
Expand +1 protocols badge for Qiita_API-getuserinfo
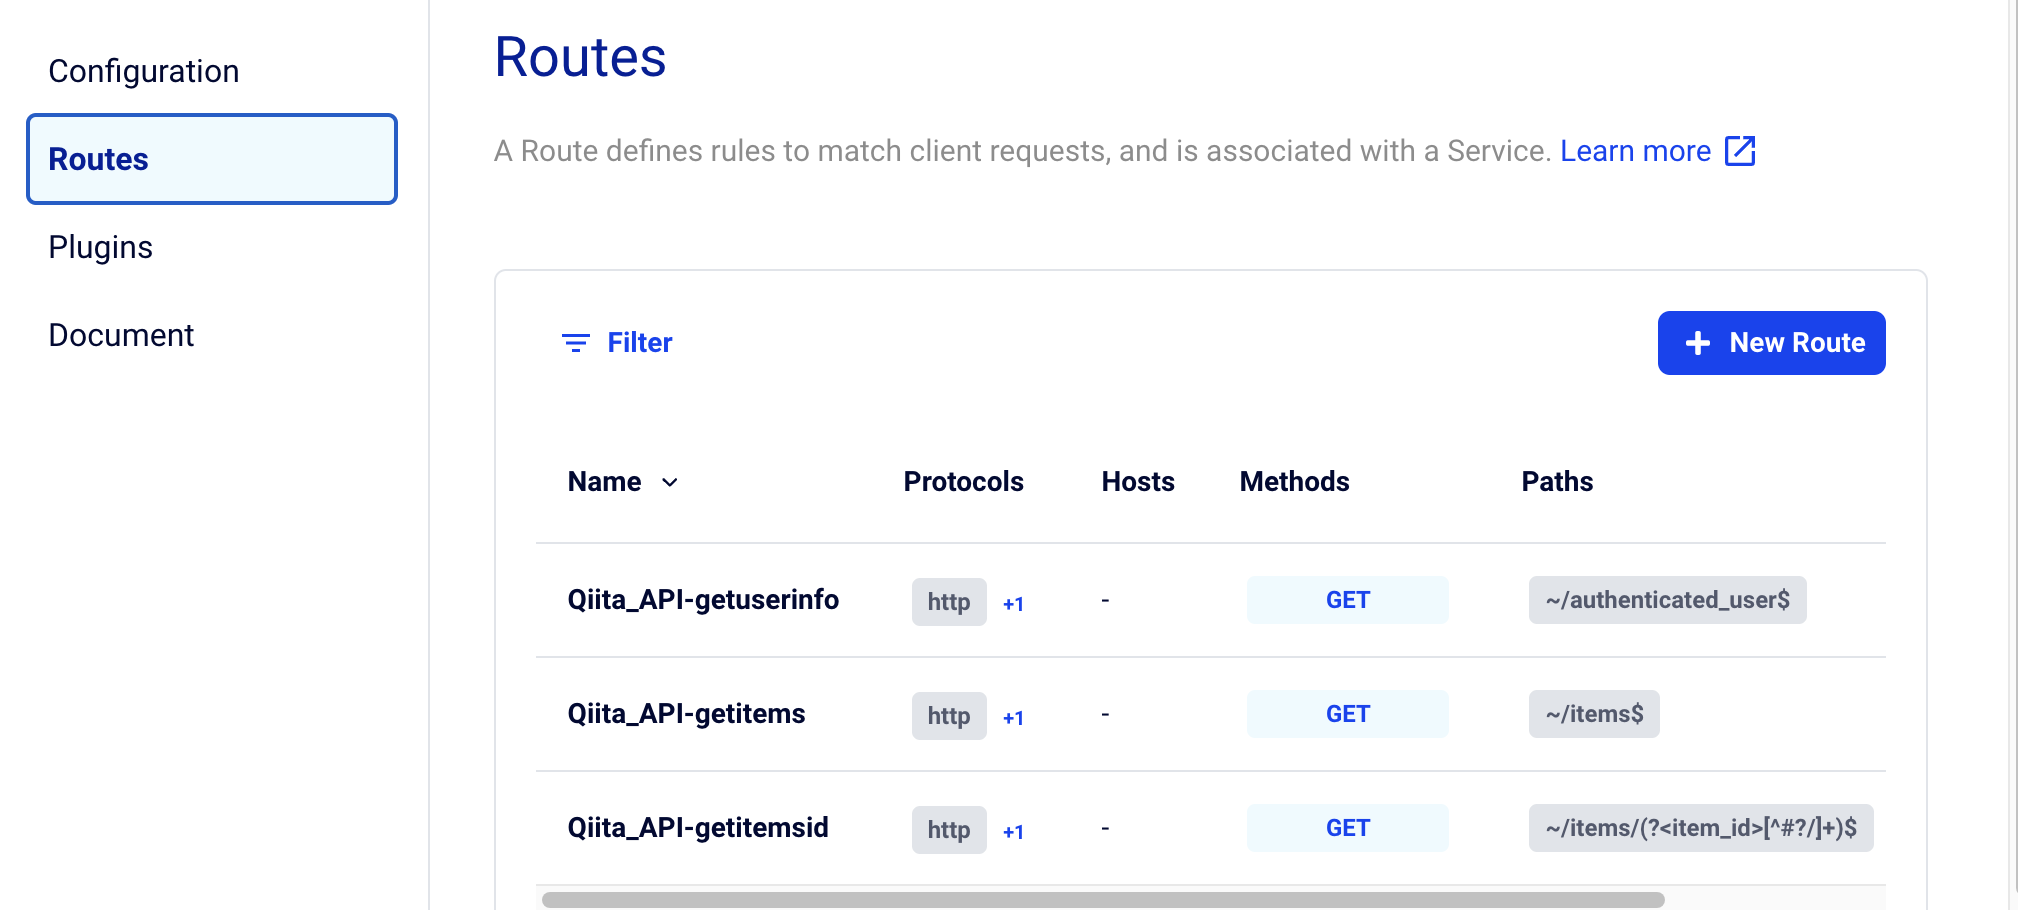pos(1013,603)
